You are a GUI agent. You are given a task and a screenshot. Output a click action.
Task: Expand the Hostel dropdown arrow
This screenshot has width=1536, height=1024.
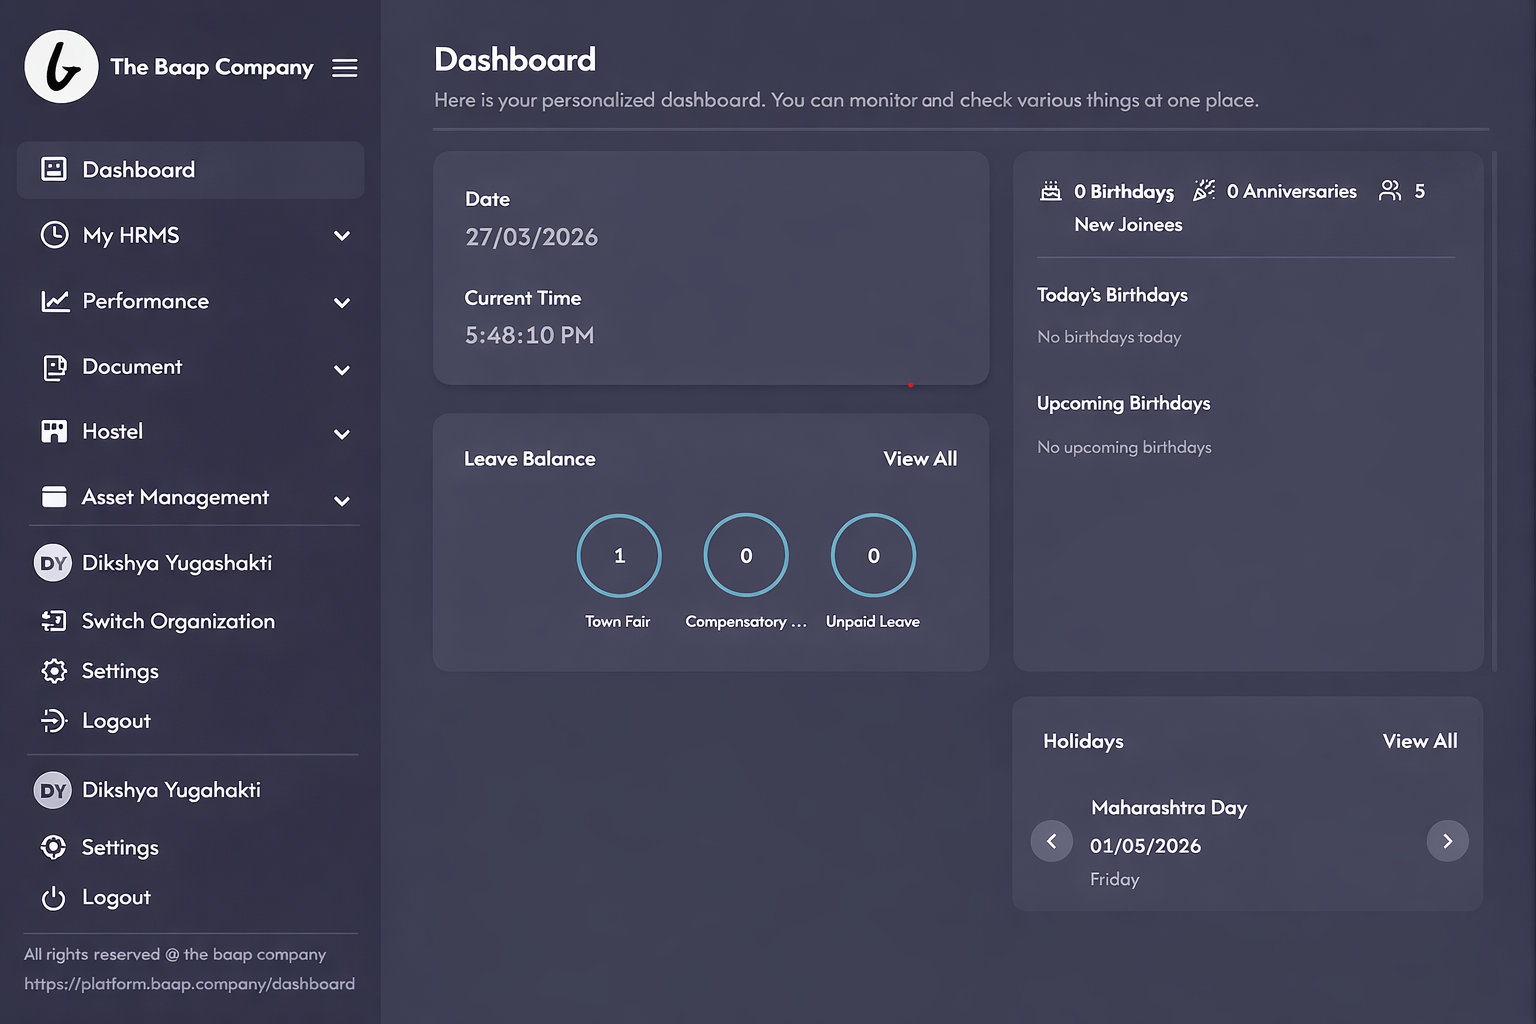[x=342, y=434]
